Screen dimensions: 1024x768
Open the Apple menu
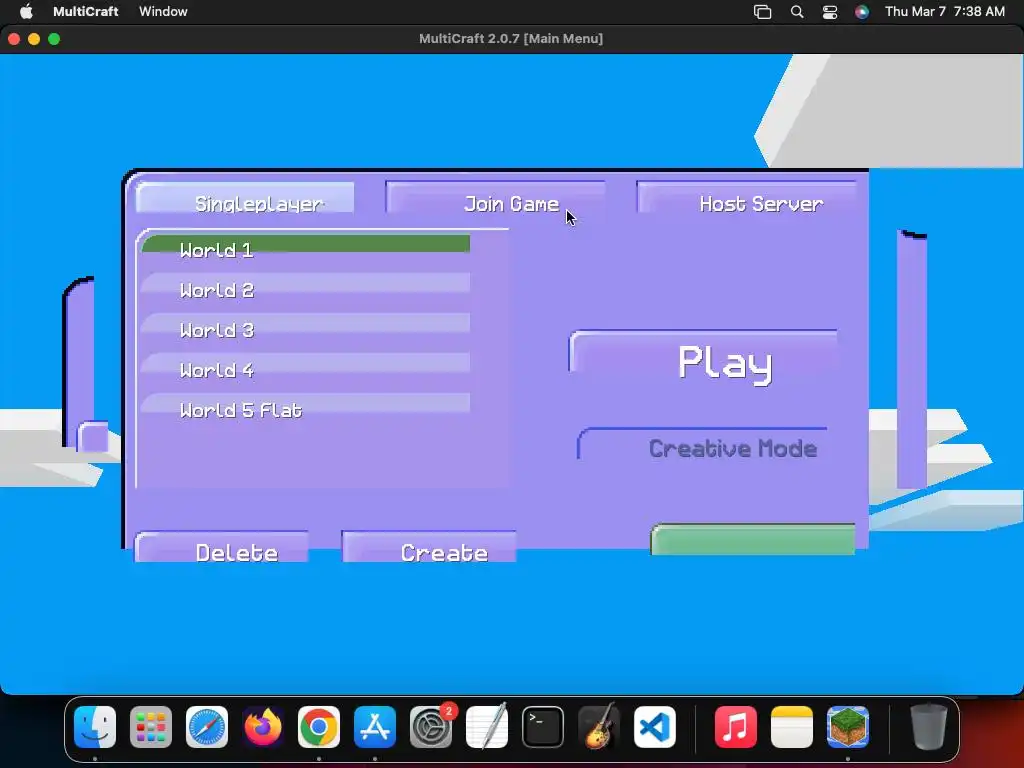26,11
